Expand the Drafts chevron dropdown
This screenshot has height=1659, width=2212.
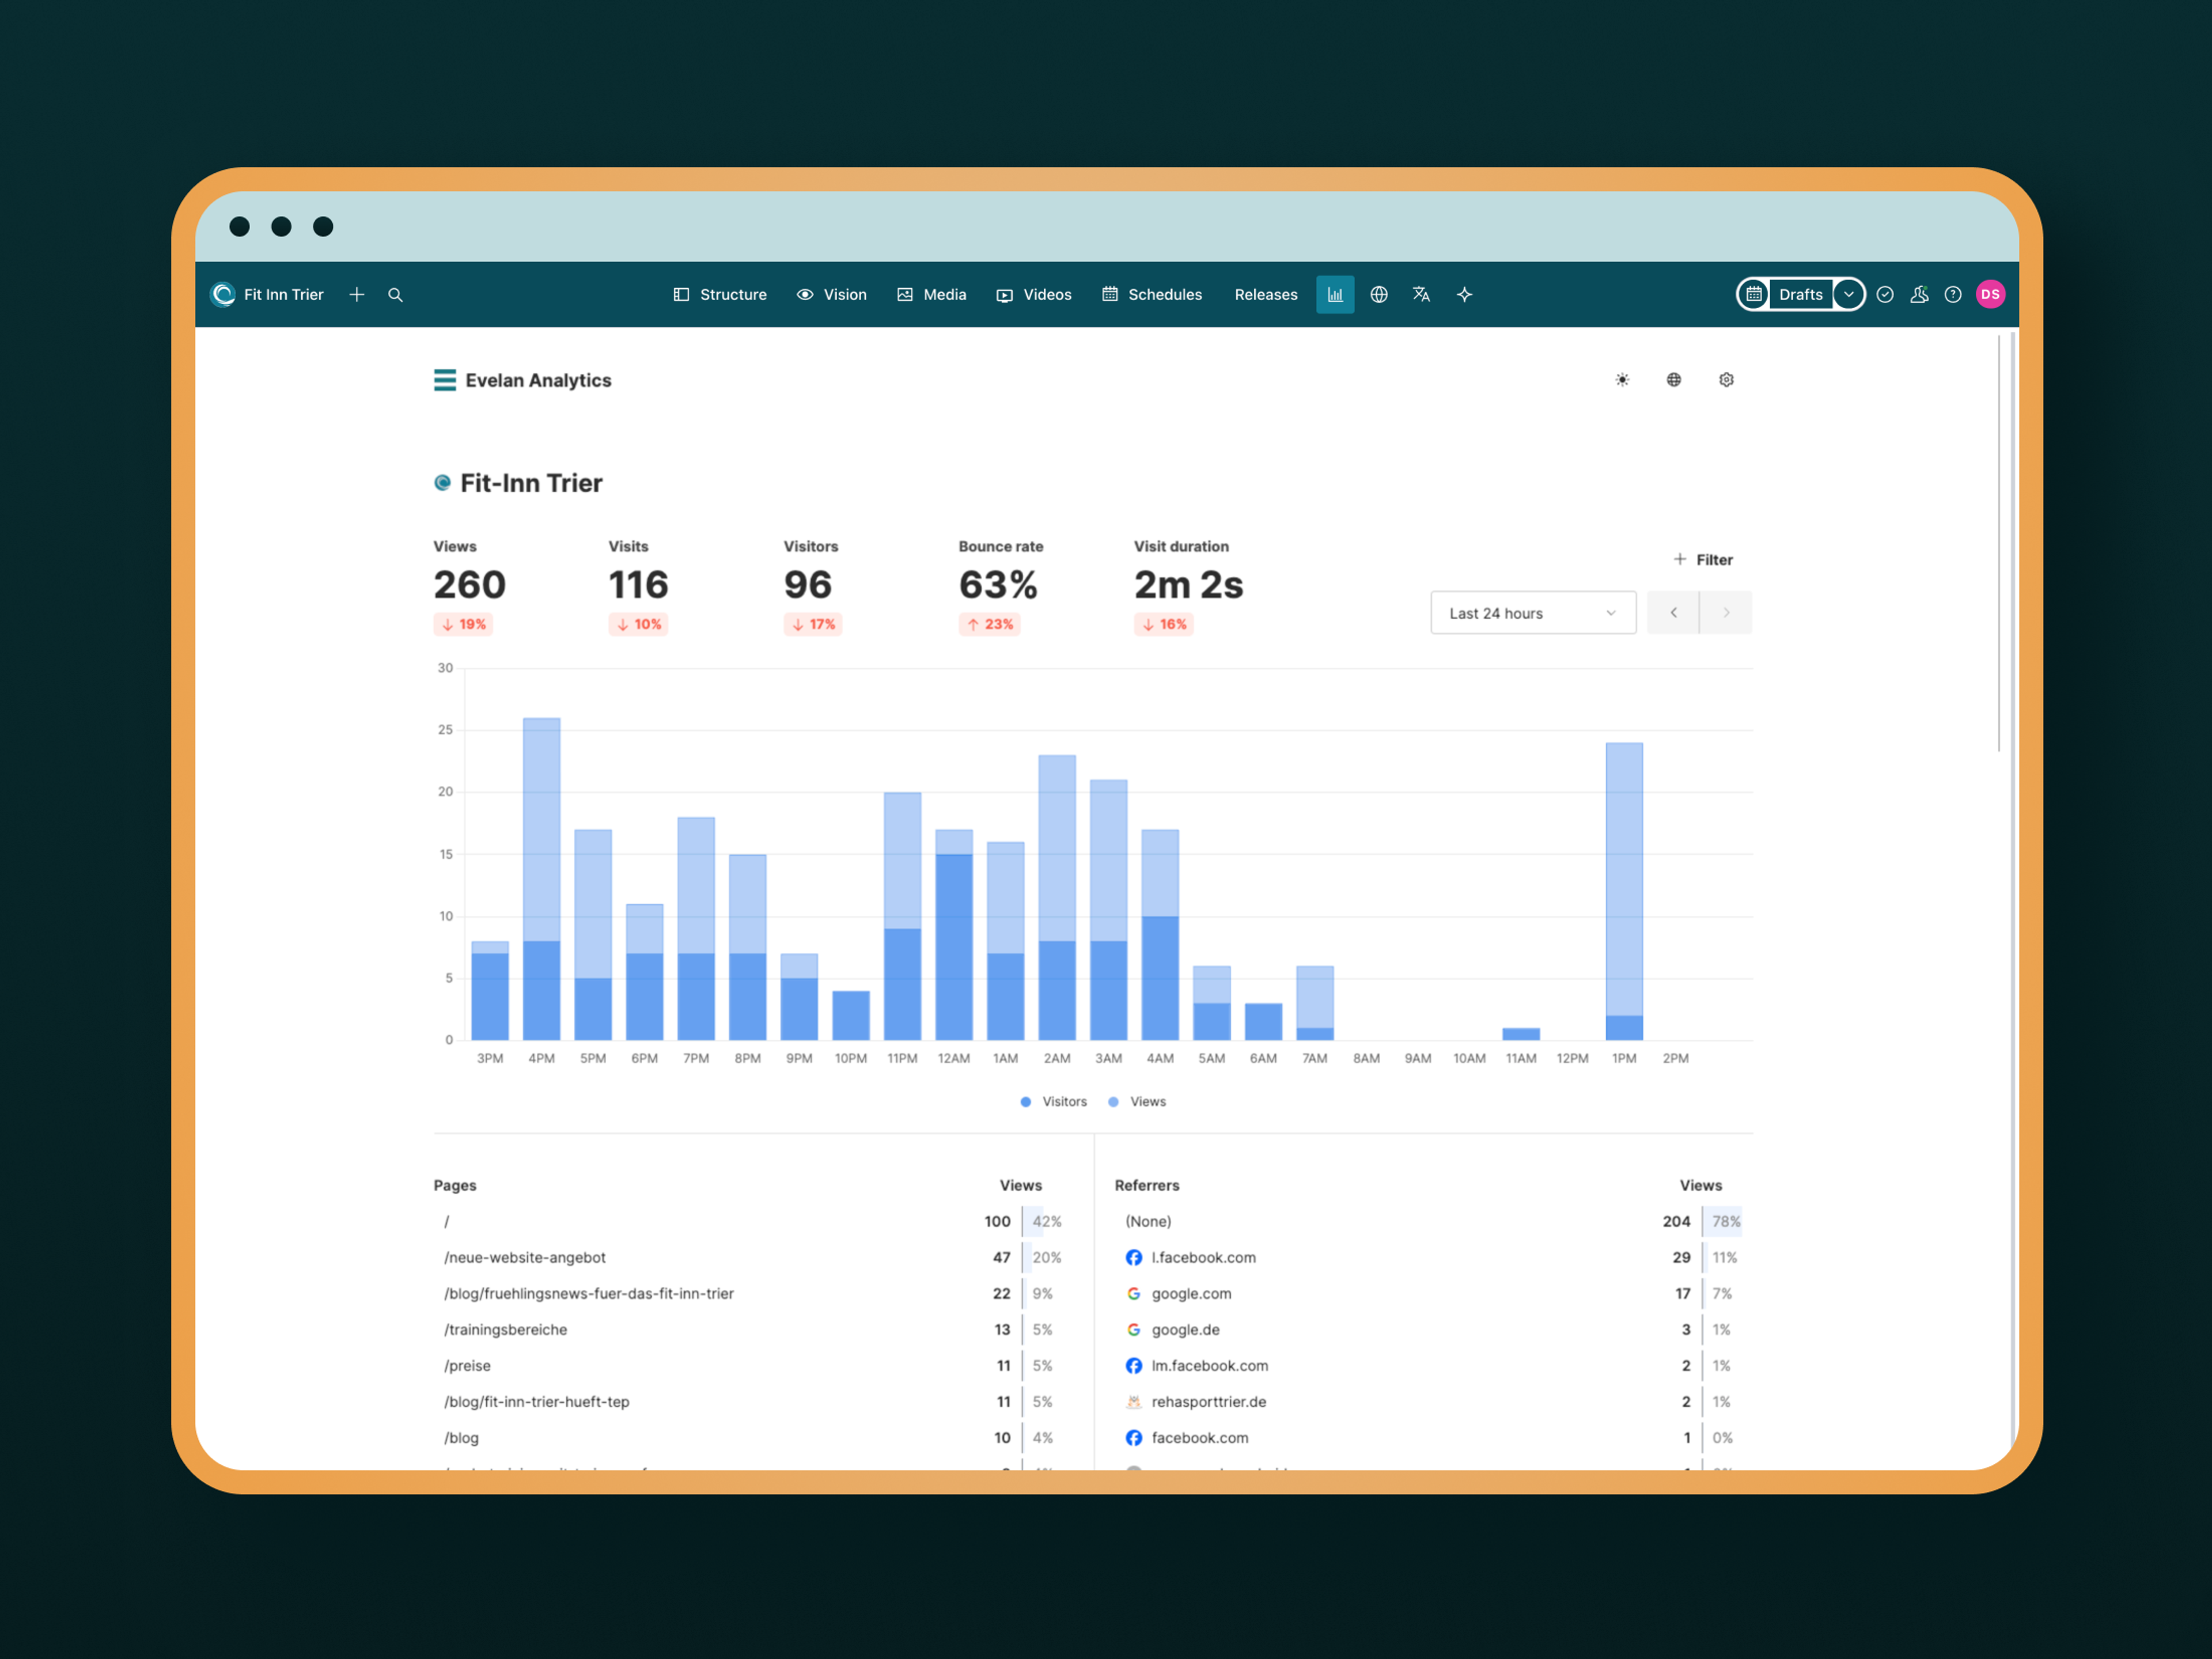point(1849,294)
